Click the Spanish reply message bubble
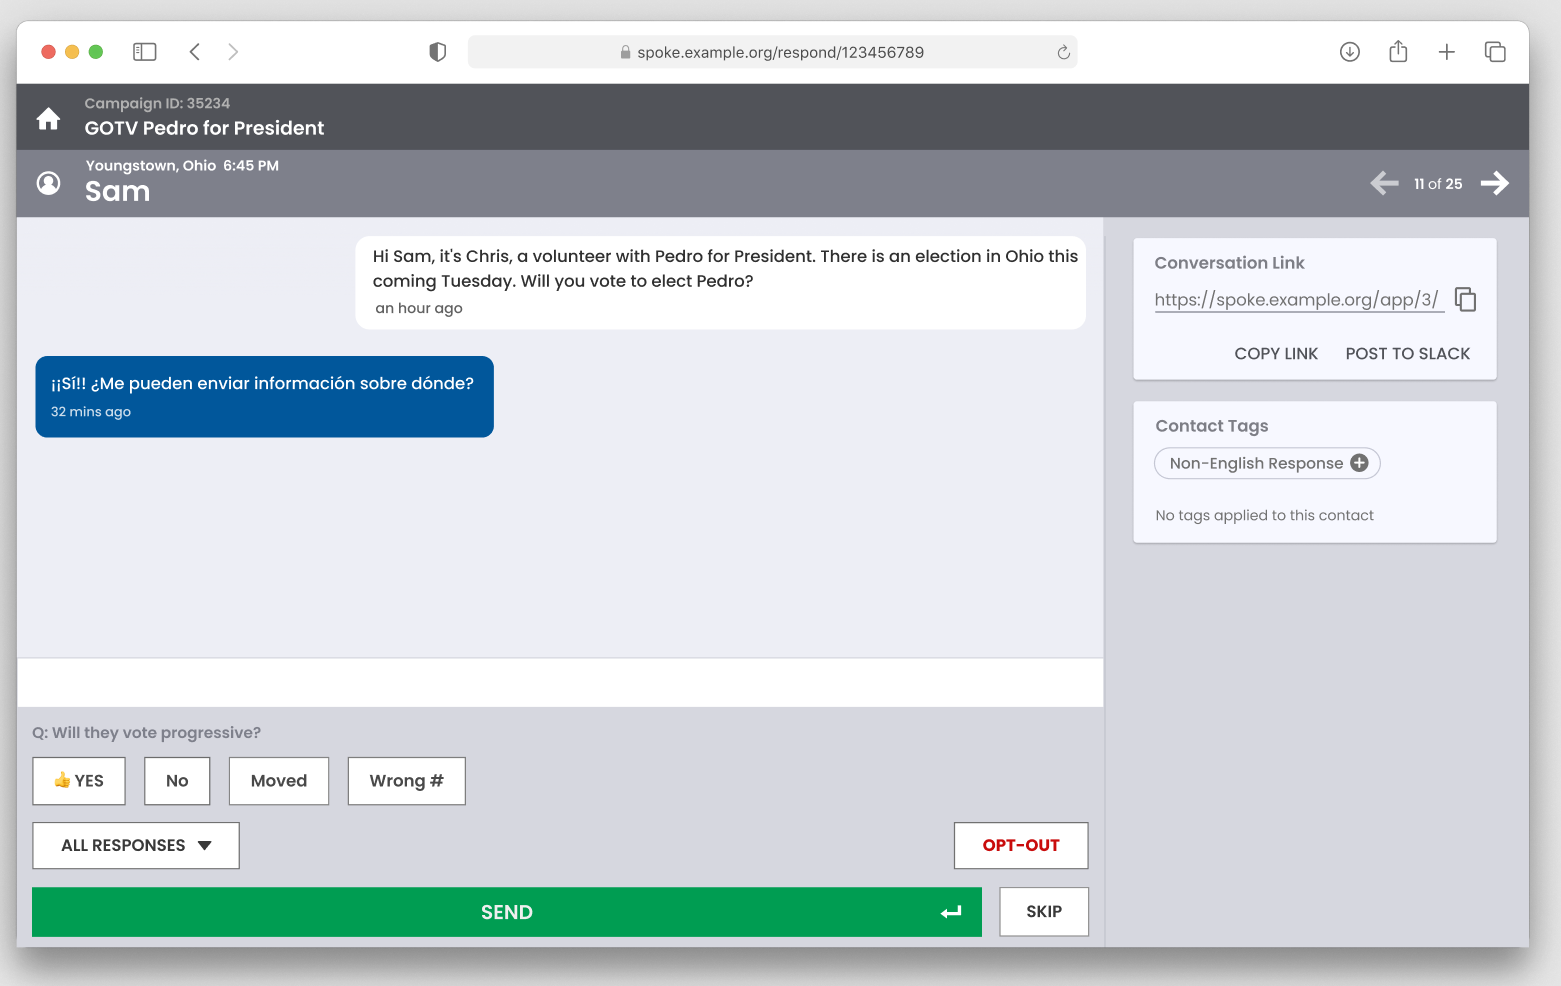Image resolution: width=1561 pixels, height=986 pixels. click(x=264, y=397)
